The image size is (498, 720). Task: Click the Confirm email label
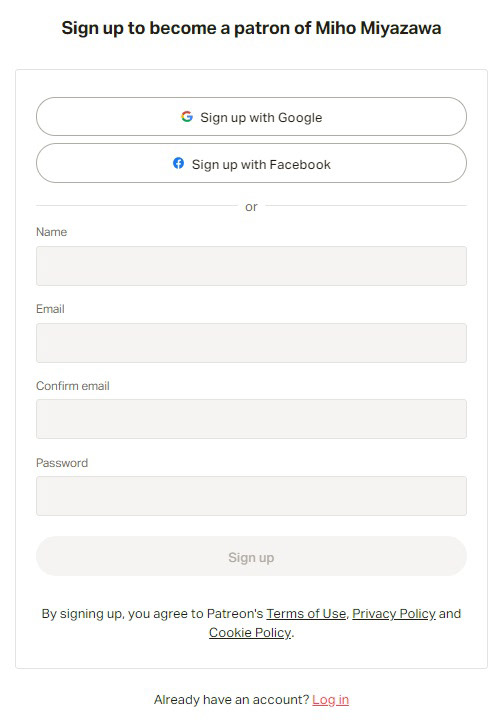point(73,386)
